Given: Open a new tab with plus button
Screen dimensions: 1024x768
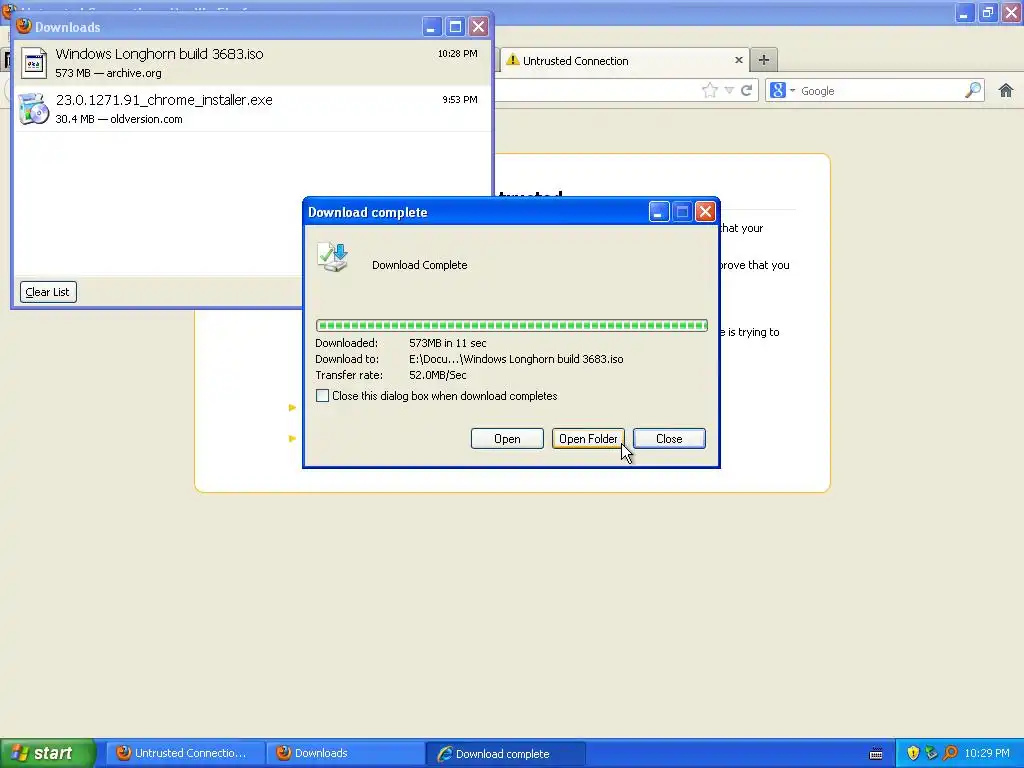Looking at the screenshot, I should 763,60.
